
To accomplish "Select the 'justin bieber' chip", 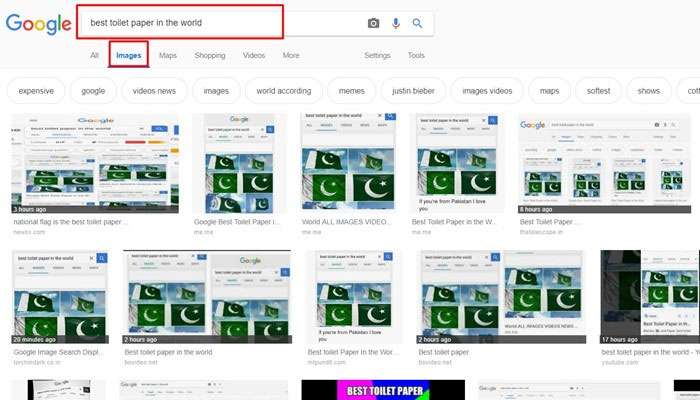I will 413,91.
